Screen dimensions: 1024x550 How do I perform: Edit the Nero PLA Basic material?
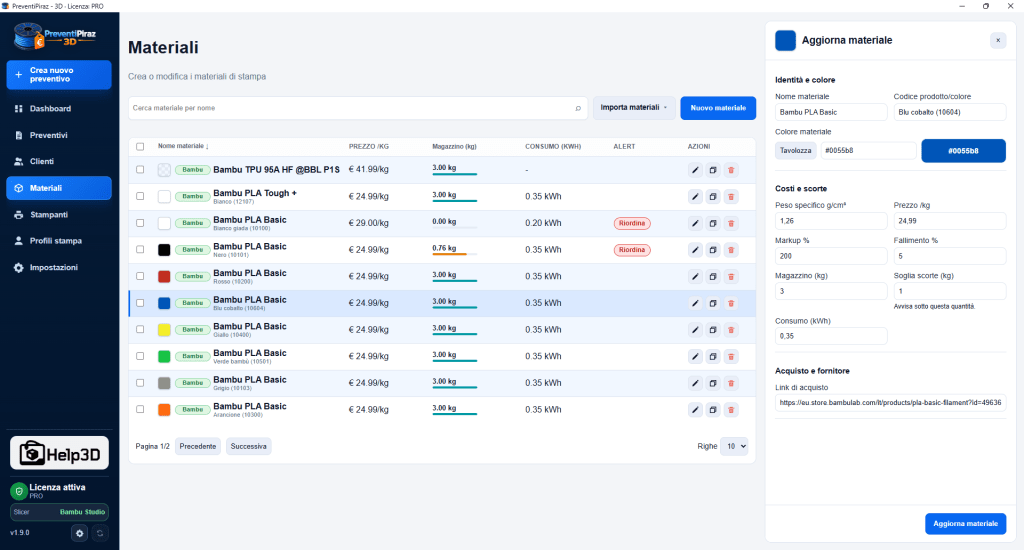[695, 250]
